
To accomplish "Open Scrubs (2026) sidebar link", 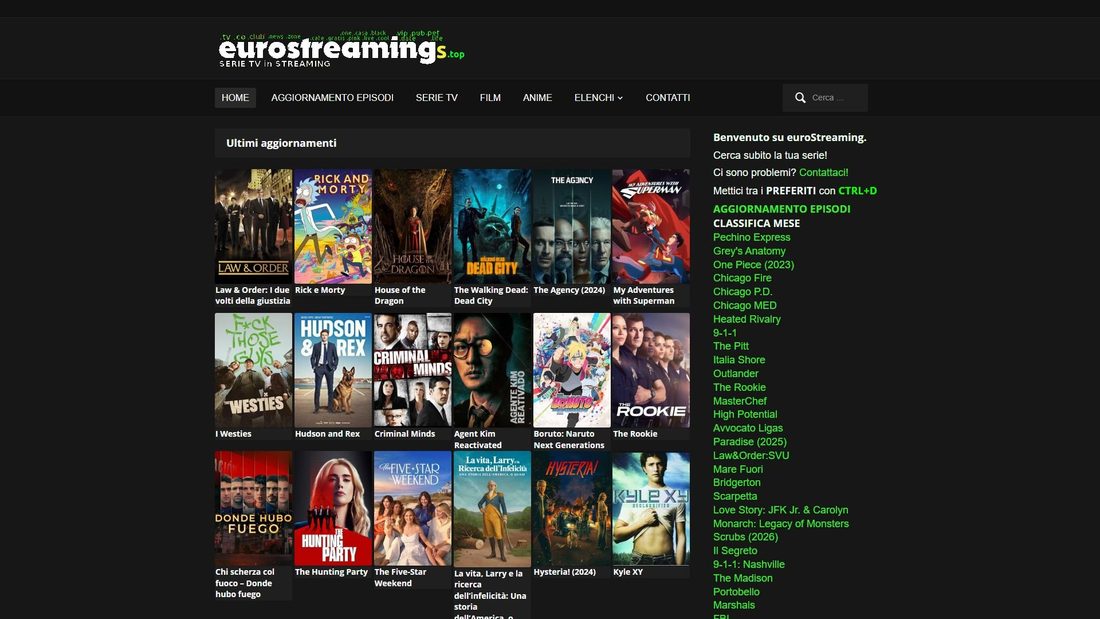I will click(x=746, y=537).
